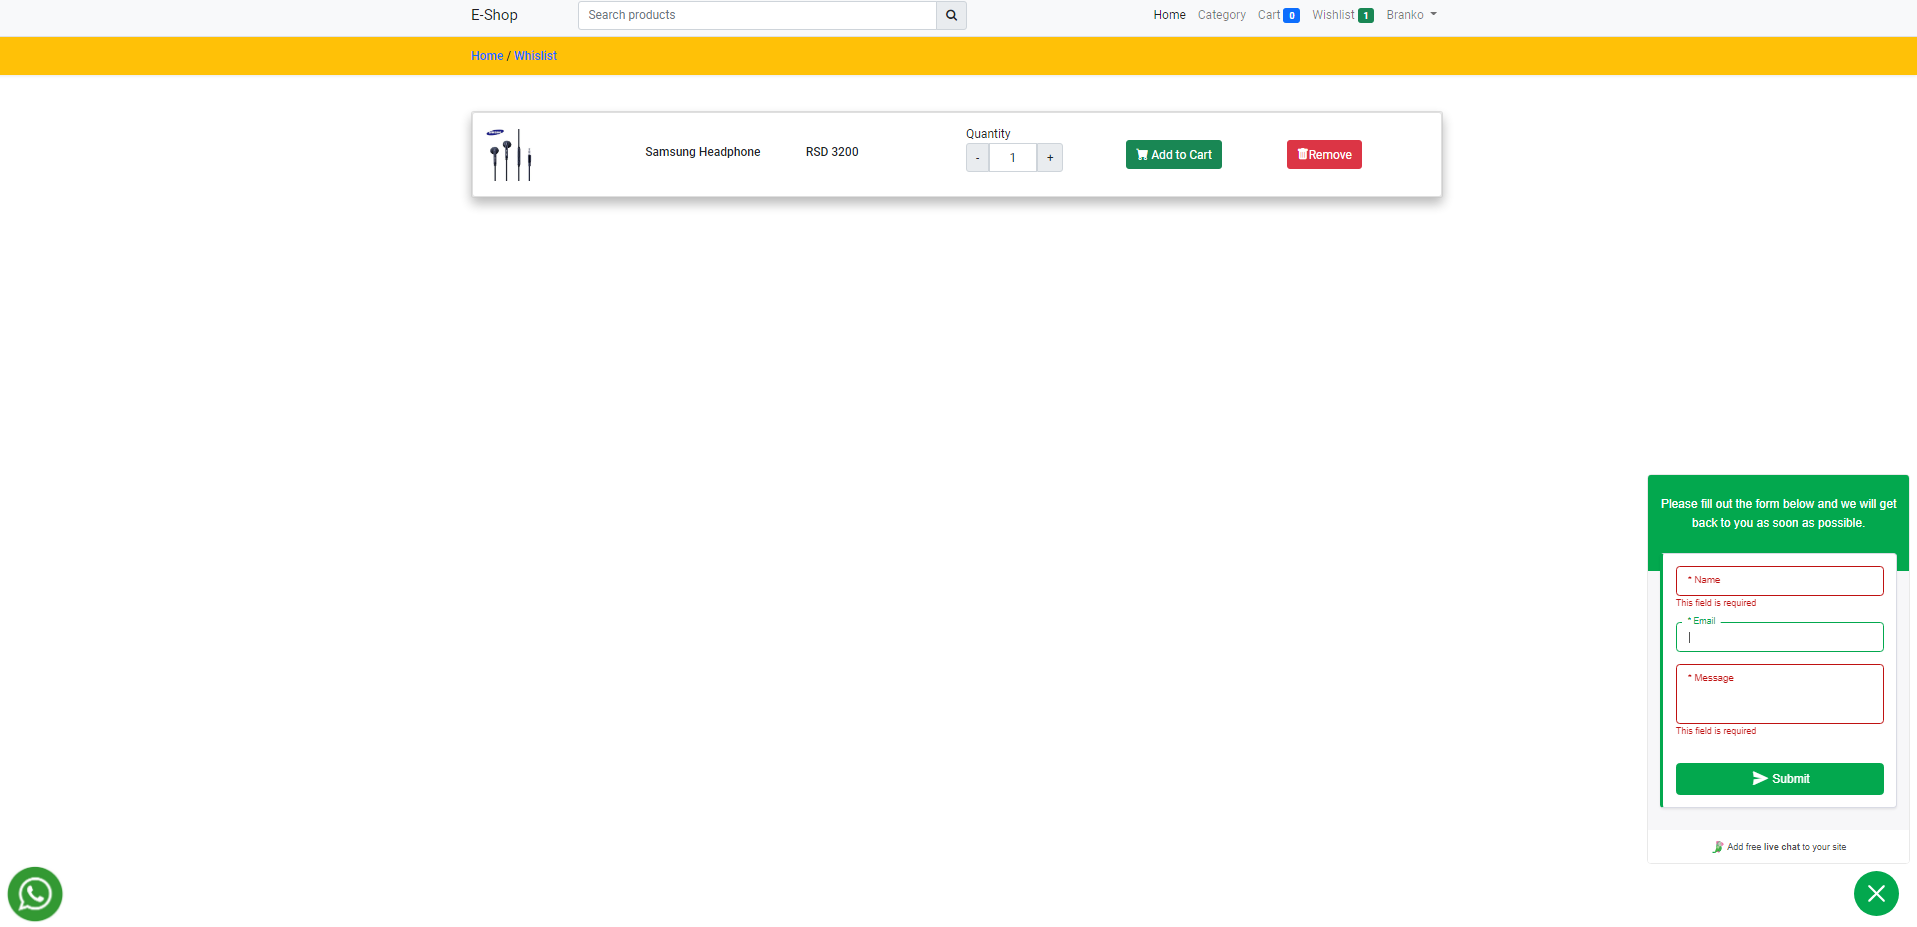The image size is (1917, 927).
Task: Decrease quantity with minus stepper
Action: coord(977,157)
